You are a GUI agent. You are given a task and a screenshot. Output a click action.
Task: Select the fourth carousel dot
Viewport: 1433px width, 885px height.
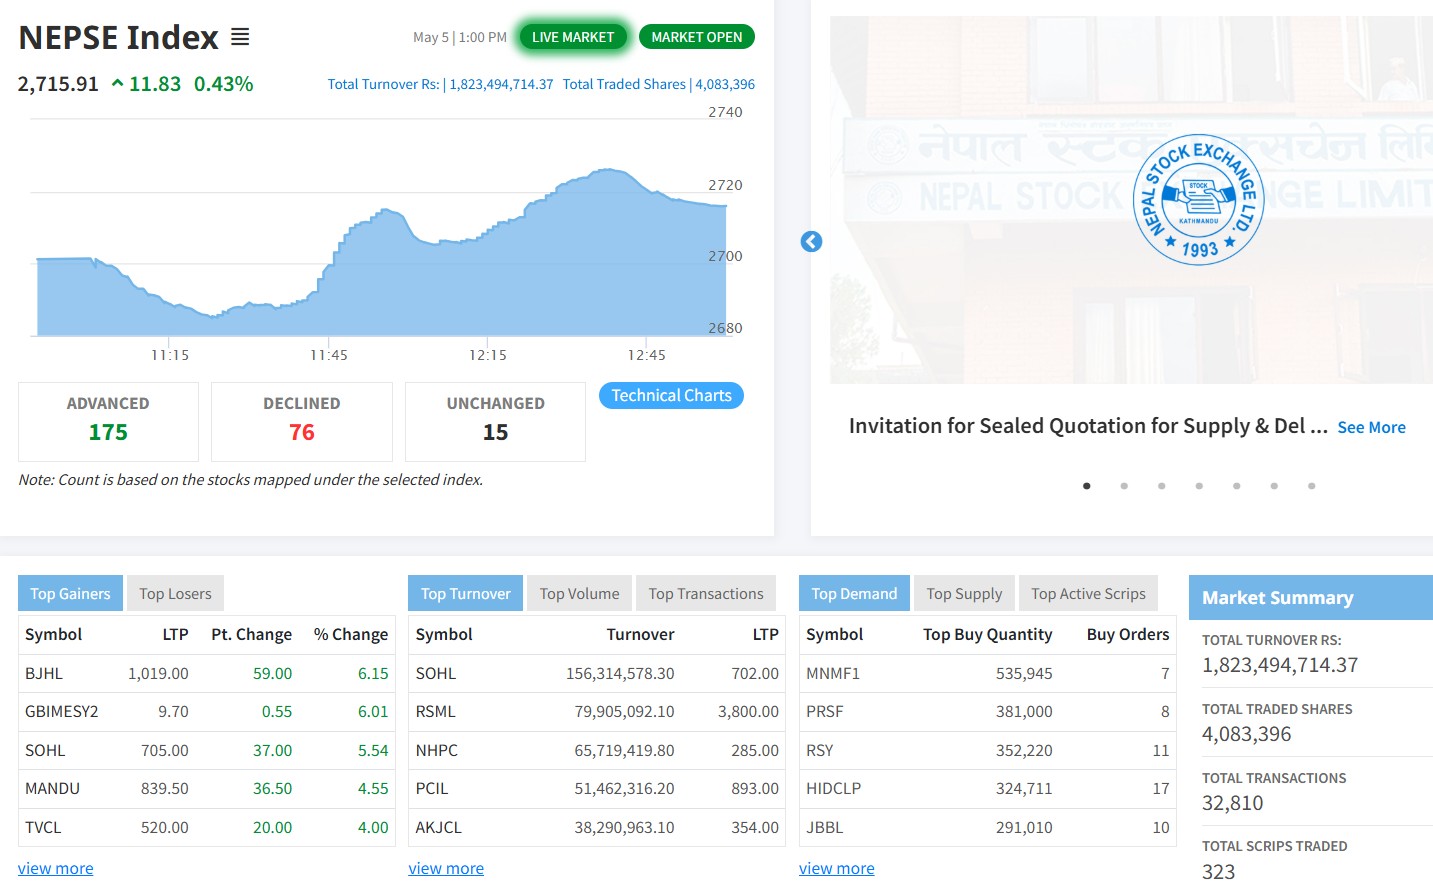1199,486
